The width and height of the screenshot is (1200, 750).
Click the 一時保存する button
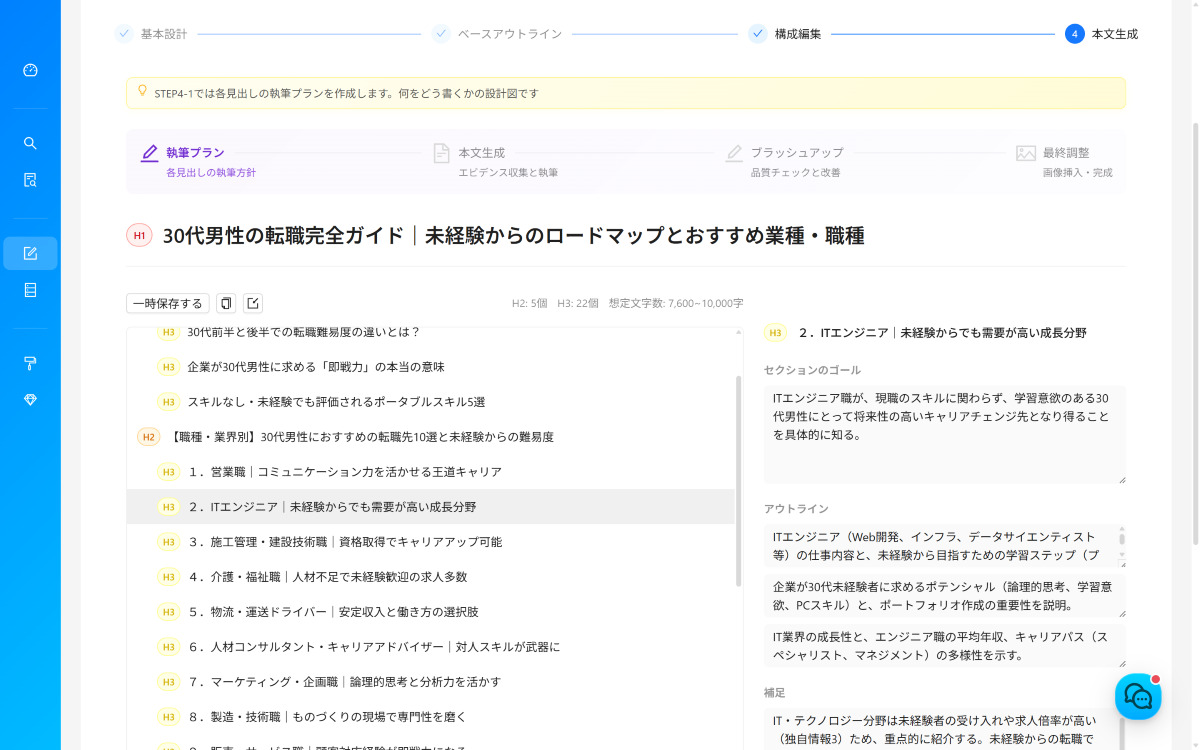167,302
